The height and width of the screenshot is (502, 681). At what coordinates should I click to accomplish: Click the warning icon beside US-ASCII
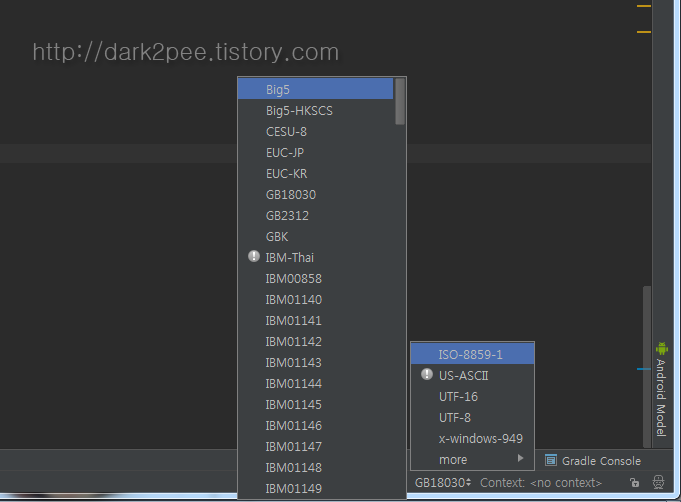click(x=427, y=374)
